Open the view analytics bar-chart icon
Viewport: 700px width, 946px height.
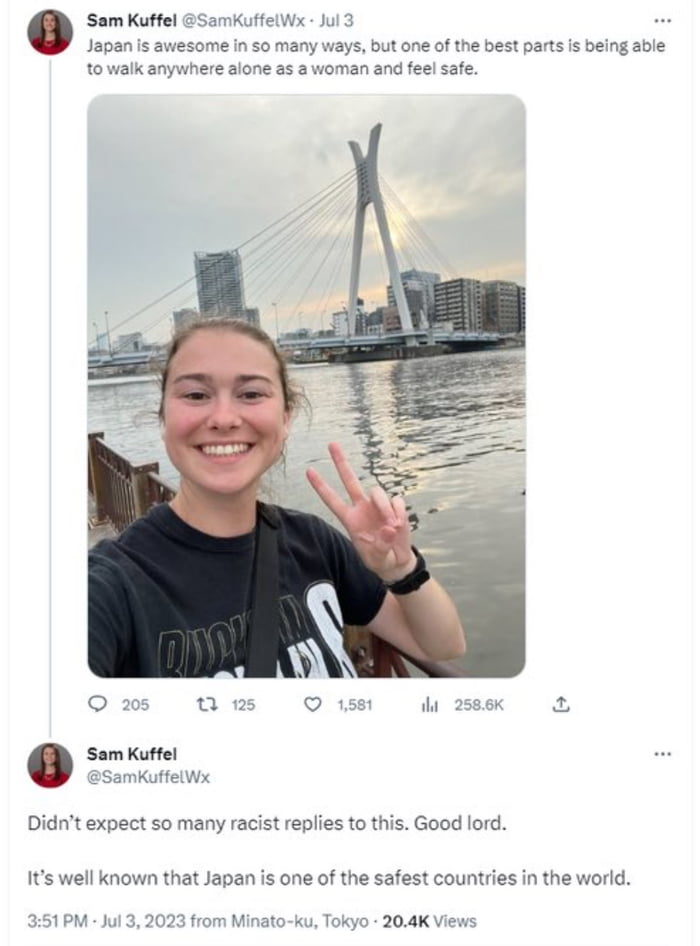430,704
